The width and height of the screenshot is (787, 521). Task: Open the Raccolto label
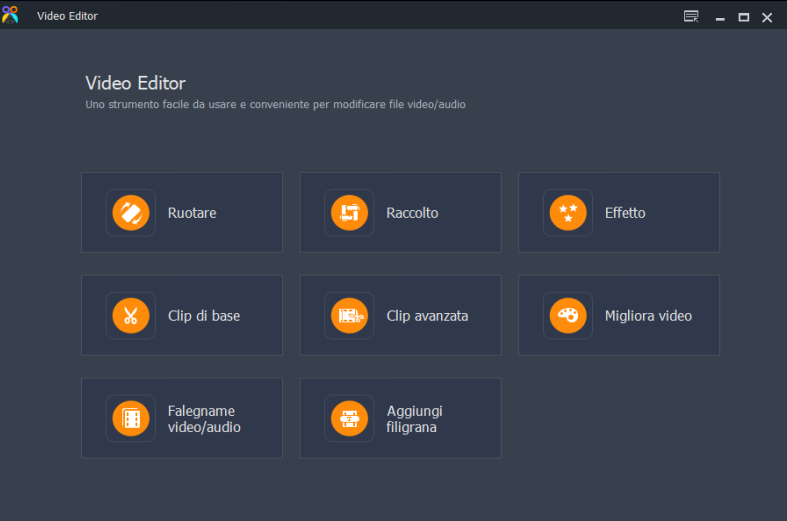tap(412, 213)
